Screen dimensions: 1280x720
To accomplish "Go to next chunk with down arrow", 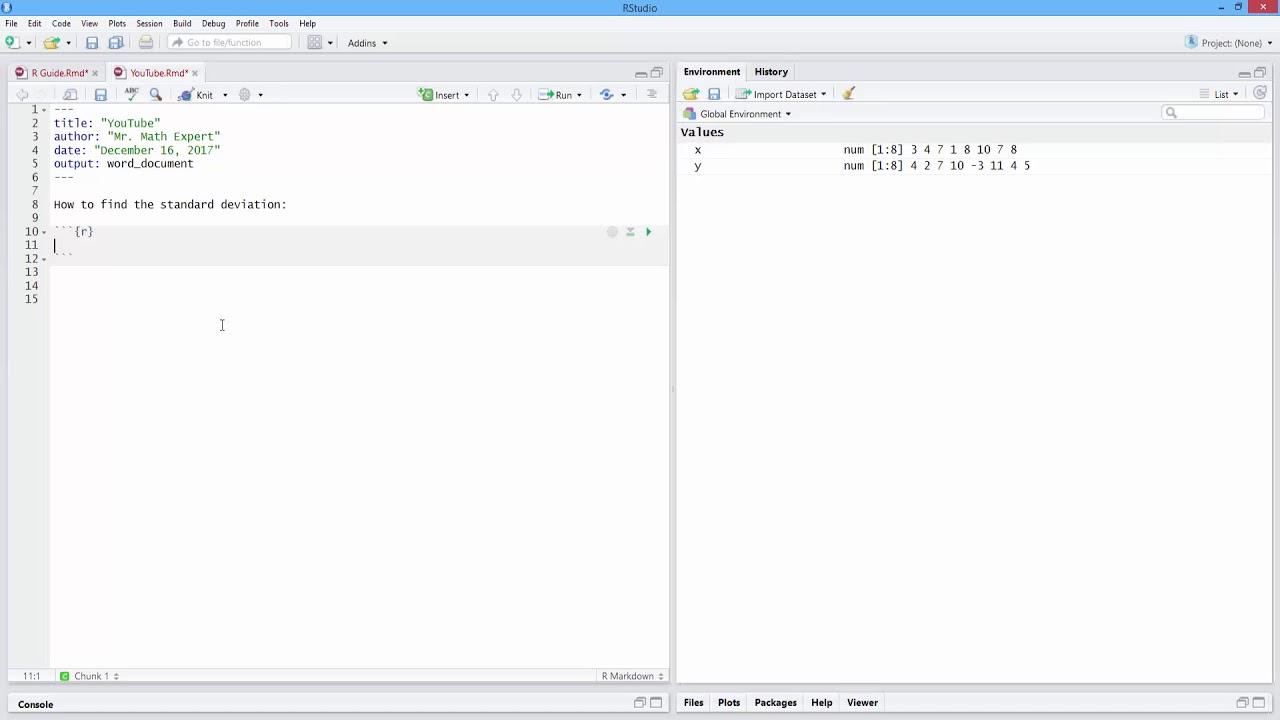I will (x=516, y=95).
